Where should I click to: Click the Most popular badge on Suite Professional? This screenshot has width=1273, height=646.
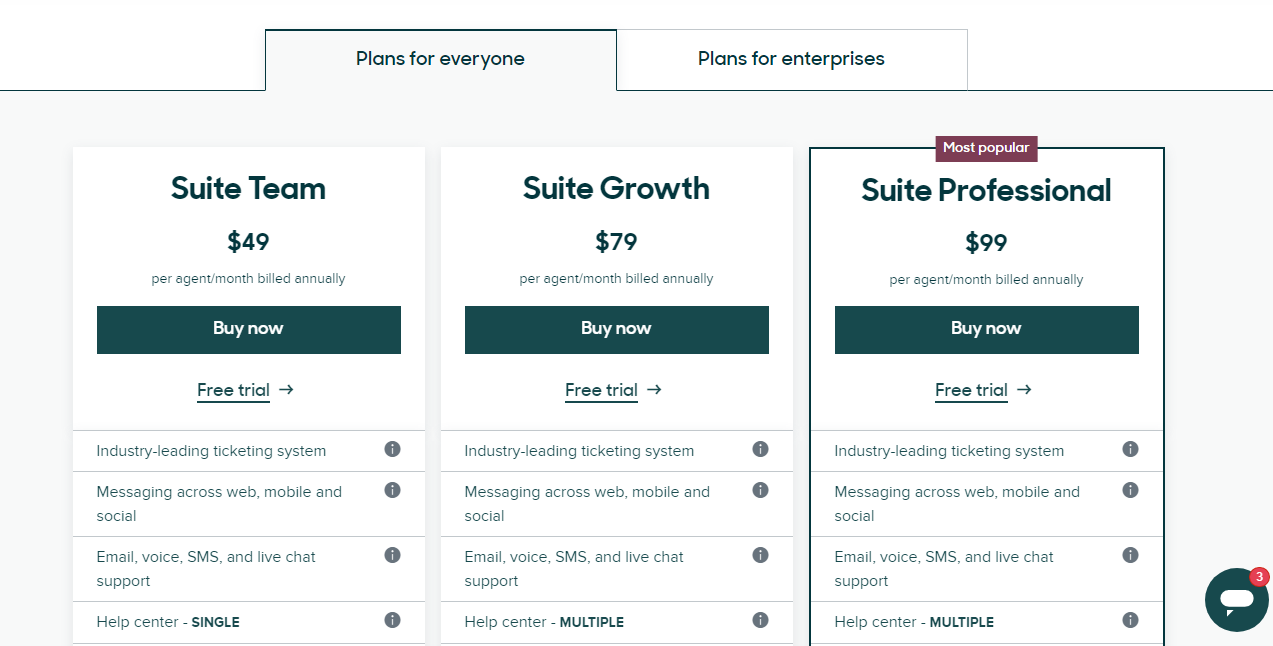click(x=986, y=148)
